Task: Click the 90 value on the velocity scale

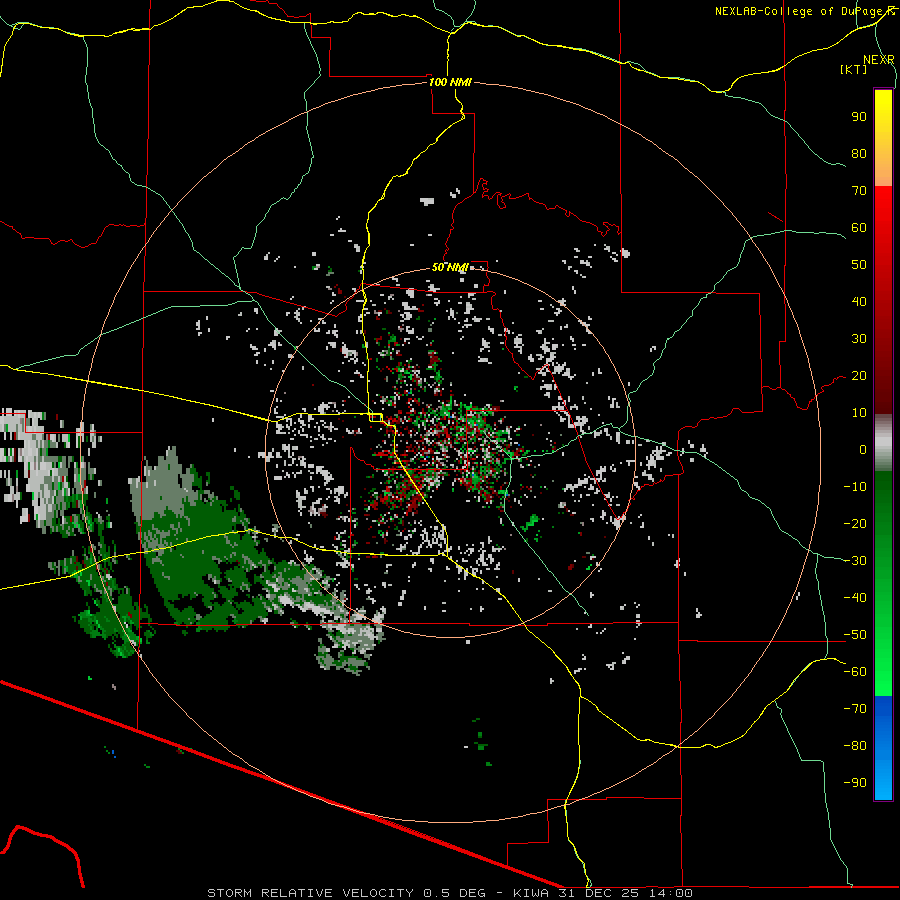Action: pyautogui.click(x=859, y=117)
